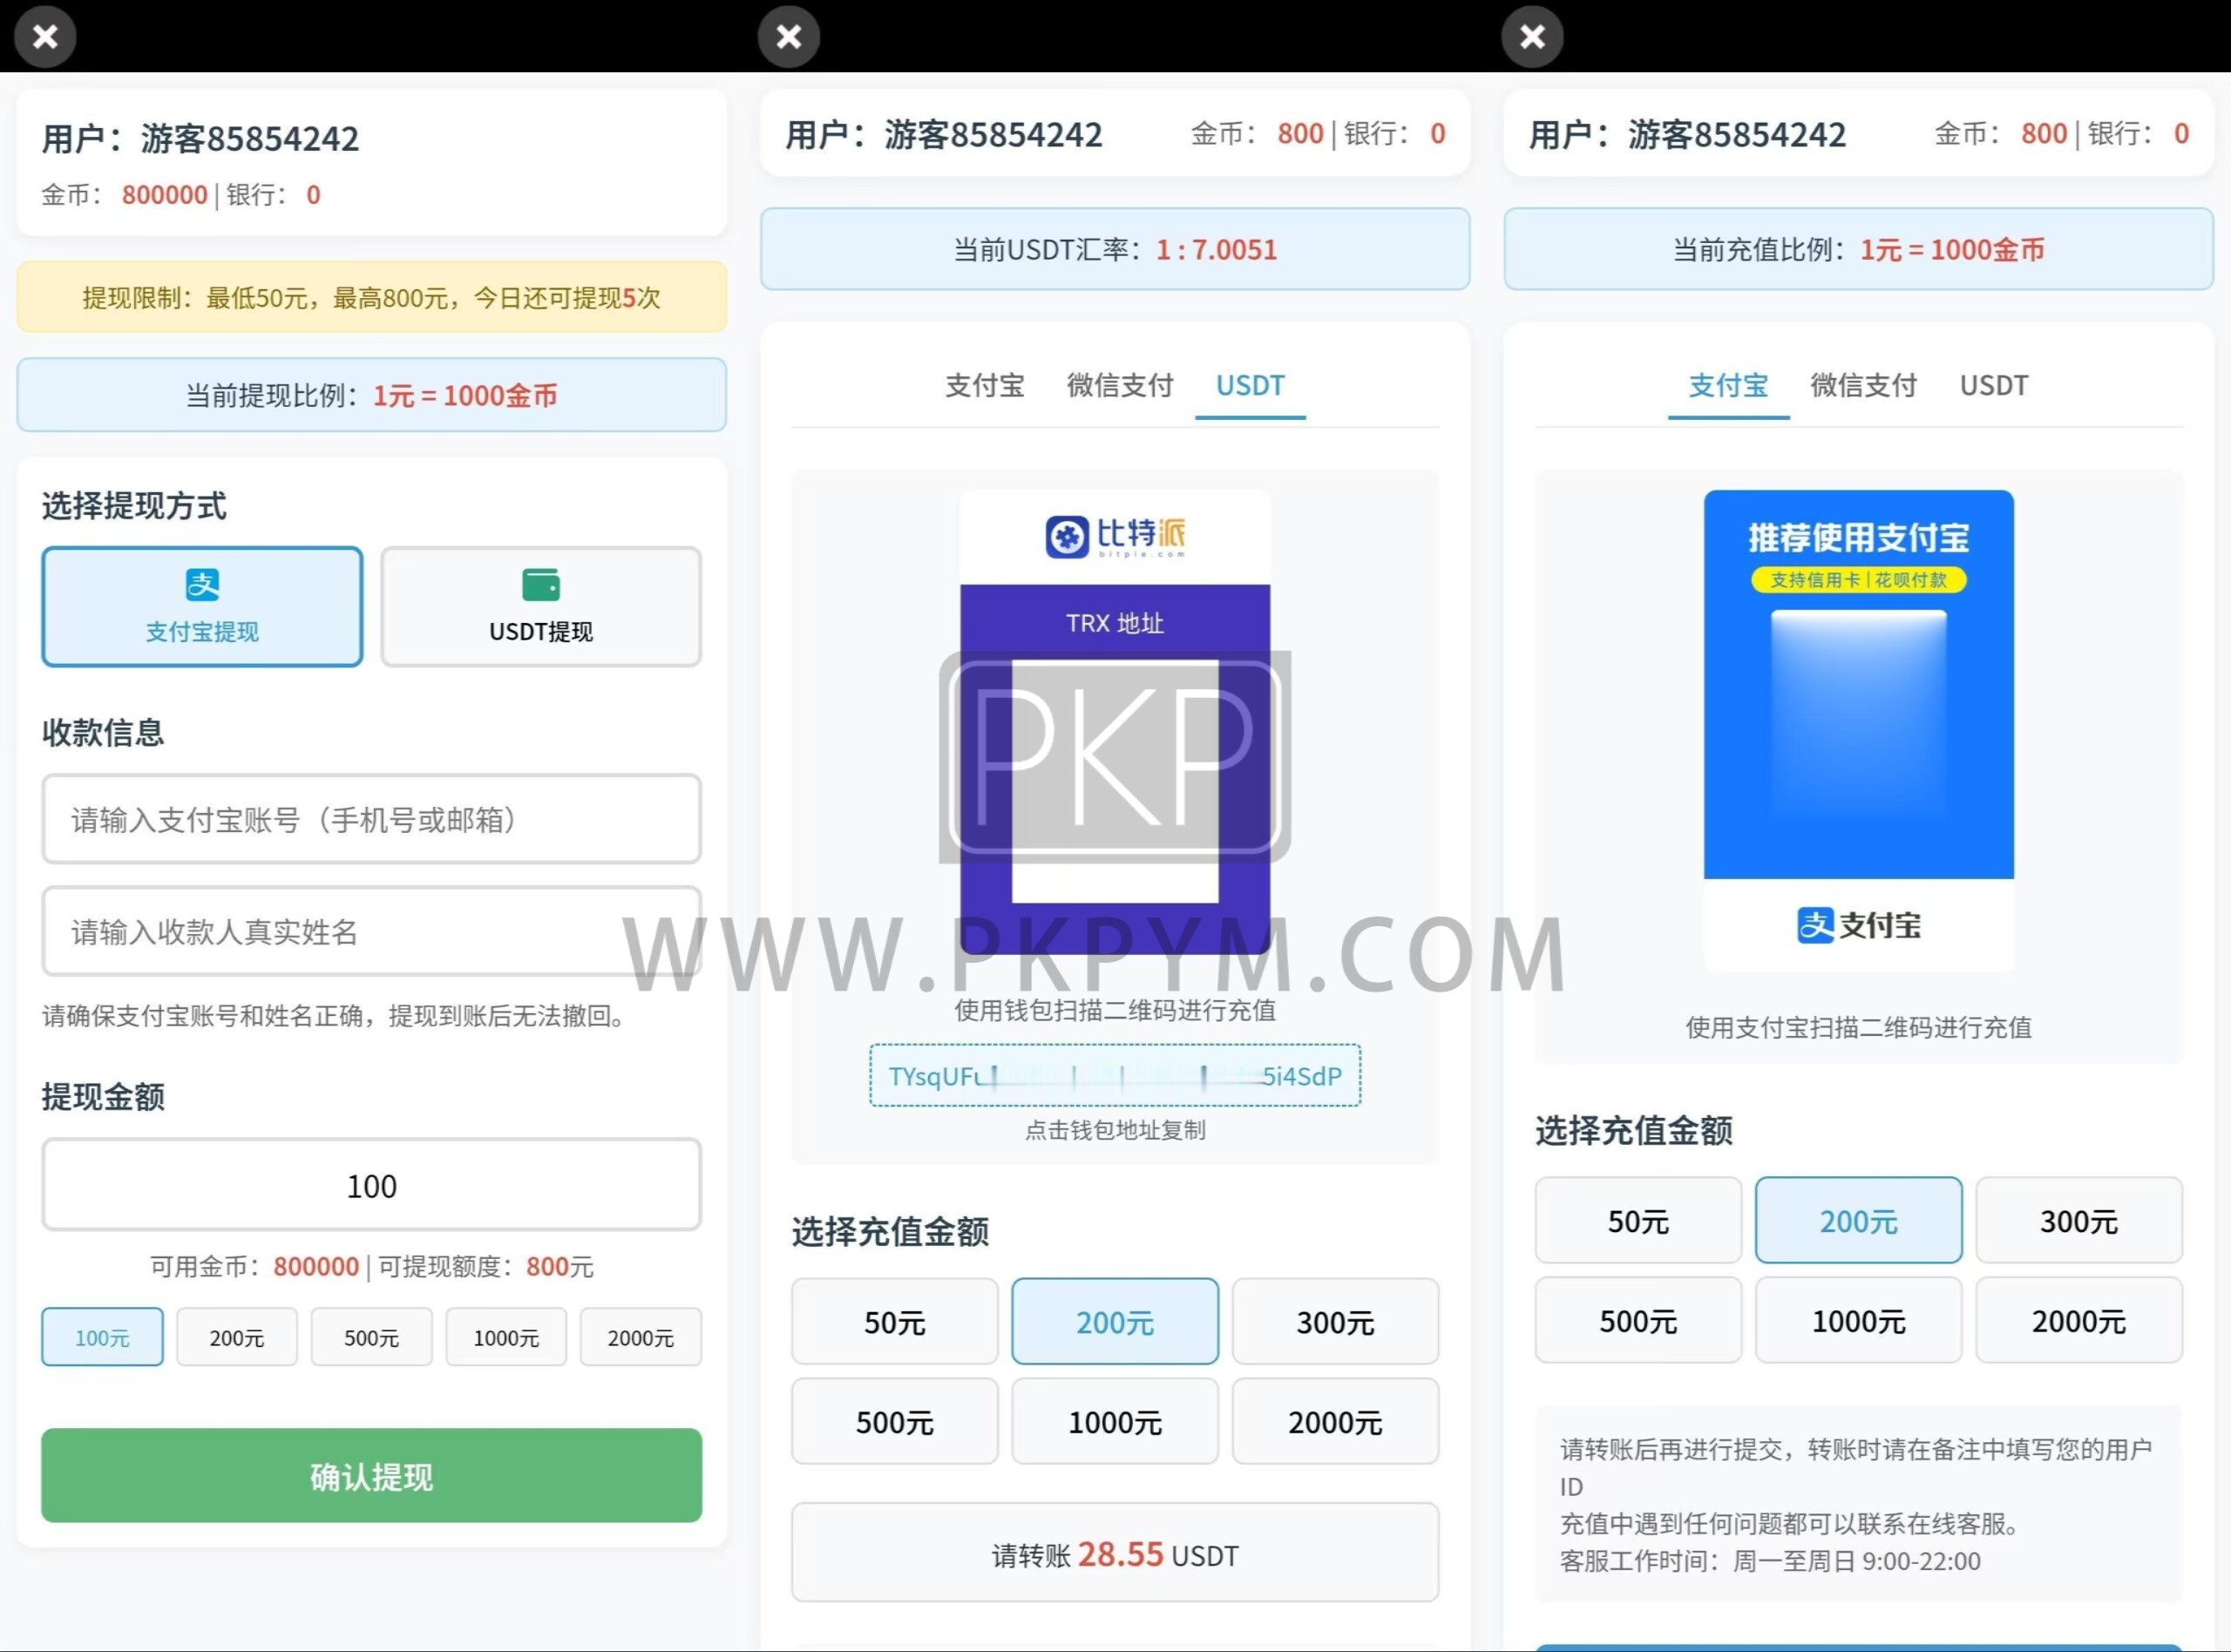Select the 200元 quick withdrawal amount

click(x=237, y=1337)
